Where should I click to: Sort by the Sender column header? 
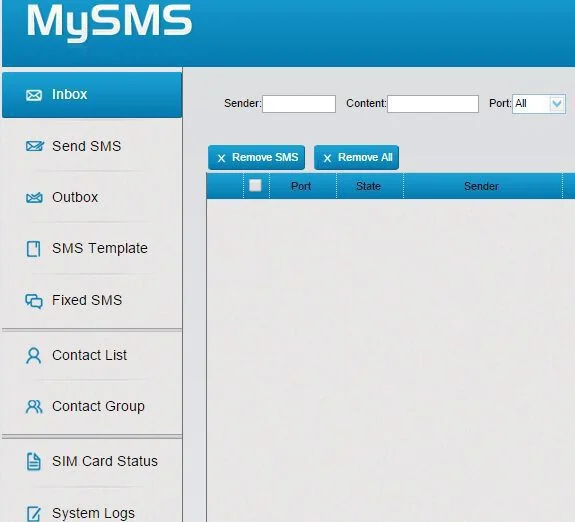[x=481, y=186]
